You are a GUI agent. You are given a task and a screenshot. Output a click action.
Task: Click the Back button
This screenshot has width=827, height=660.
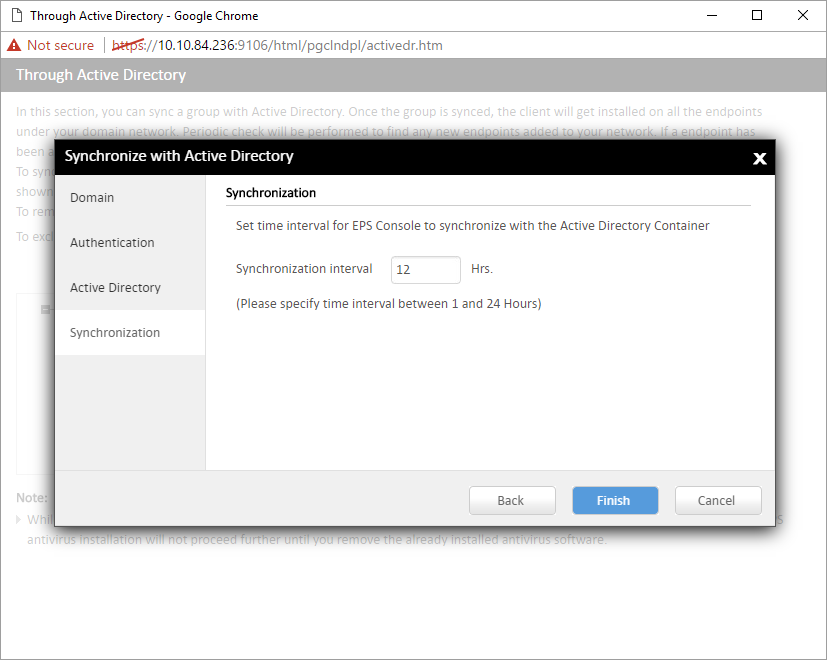point(512,500)
